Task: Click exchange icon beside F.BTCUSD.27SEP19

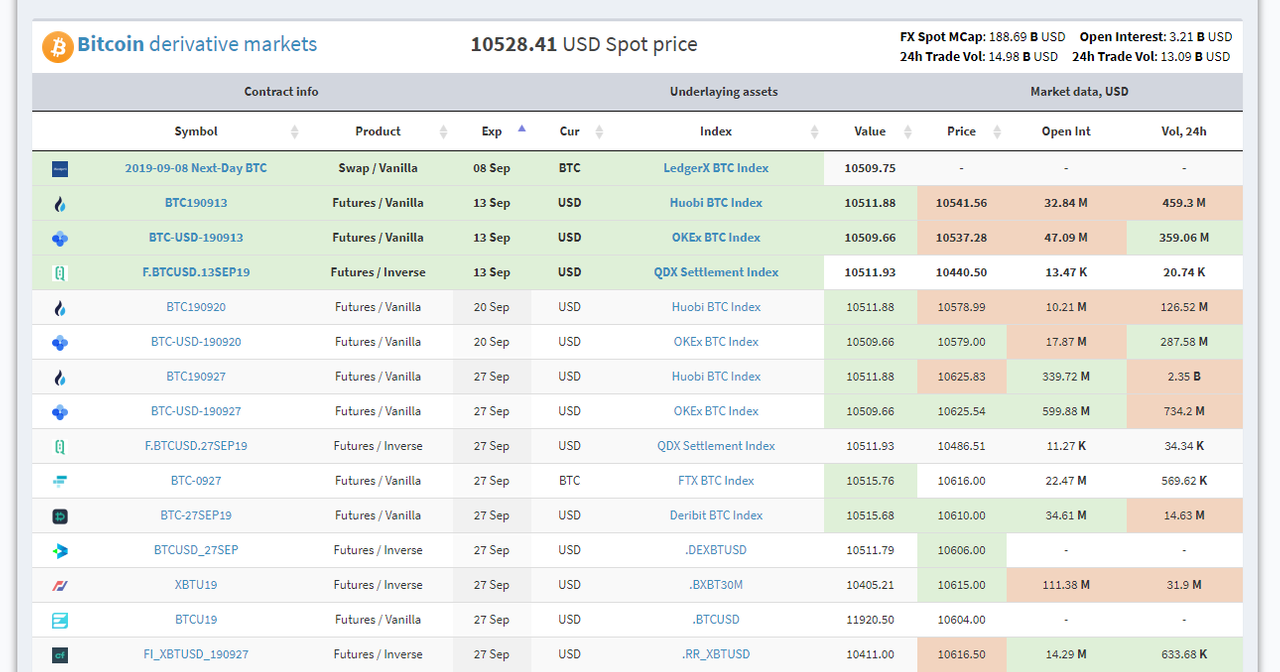Action: pos(60,447)
